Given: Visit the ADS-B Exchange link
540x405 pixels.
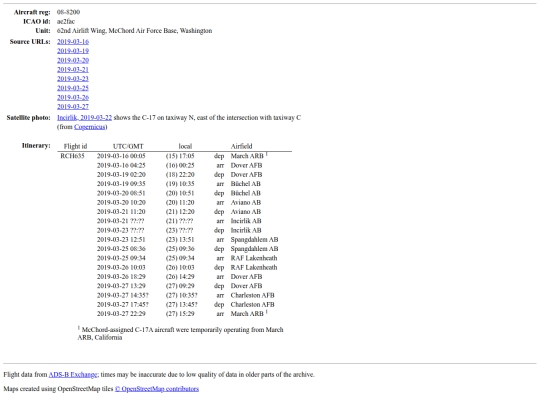Looking at the screenshot, I should (73, 375).
